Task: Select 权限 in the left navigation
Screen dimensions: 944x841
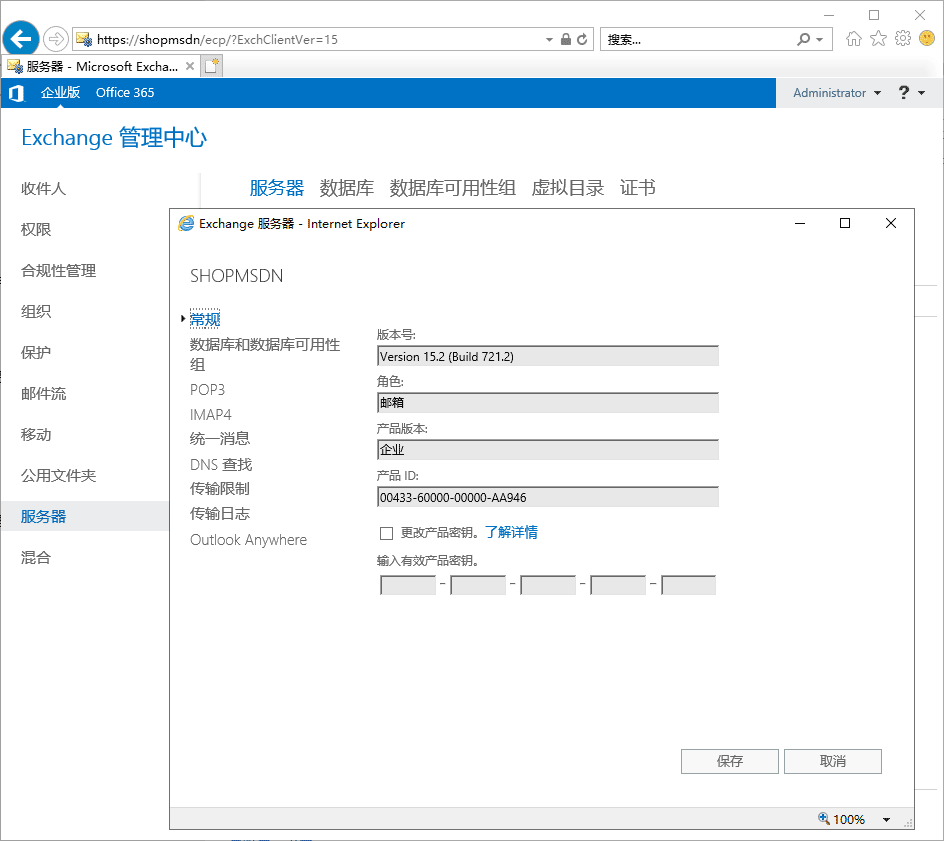Action: tap(36, 229)
